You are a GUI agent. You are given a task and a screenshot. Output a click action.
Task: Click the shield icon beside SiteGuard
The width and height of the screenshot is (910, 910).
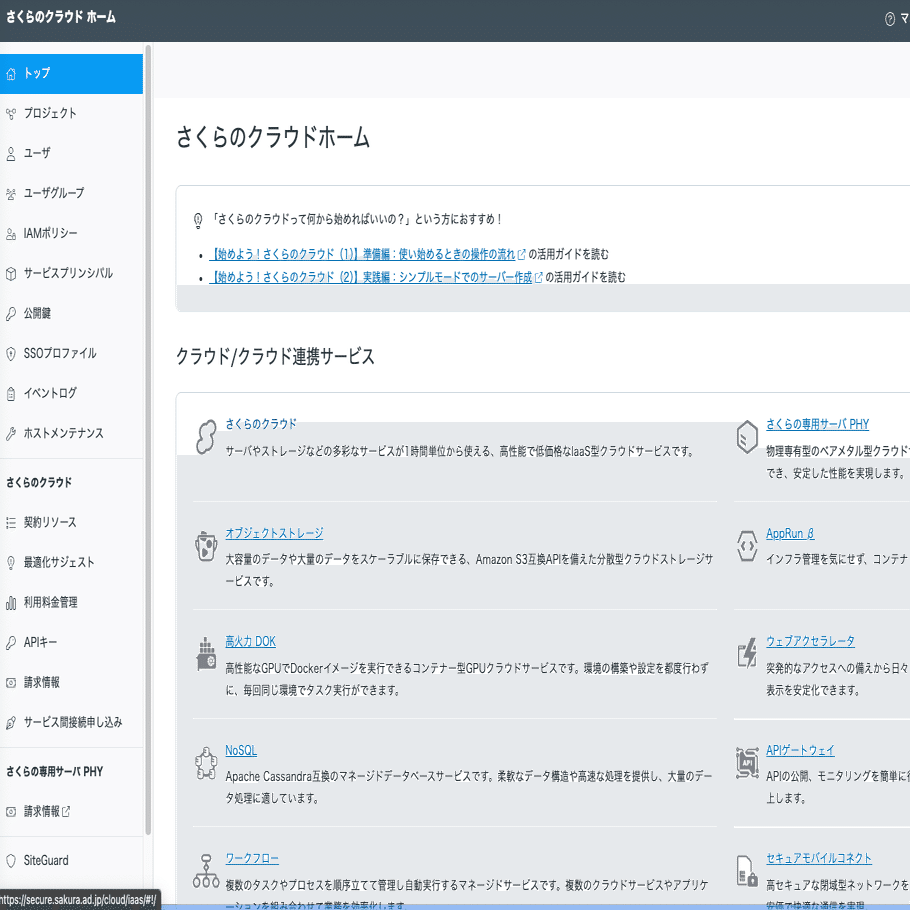(10, 861)
